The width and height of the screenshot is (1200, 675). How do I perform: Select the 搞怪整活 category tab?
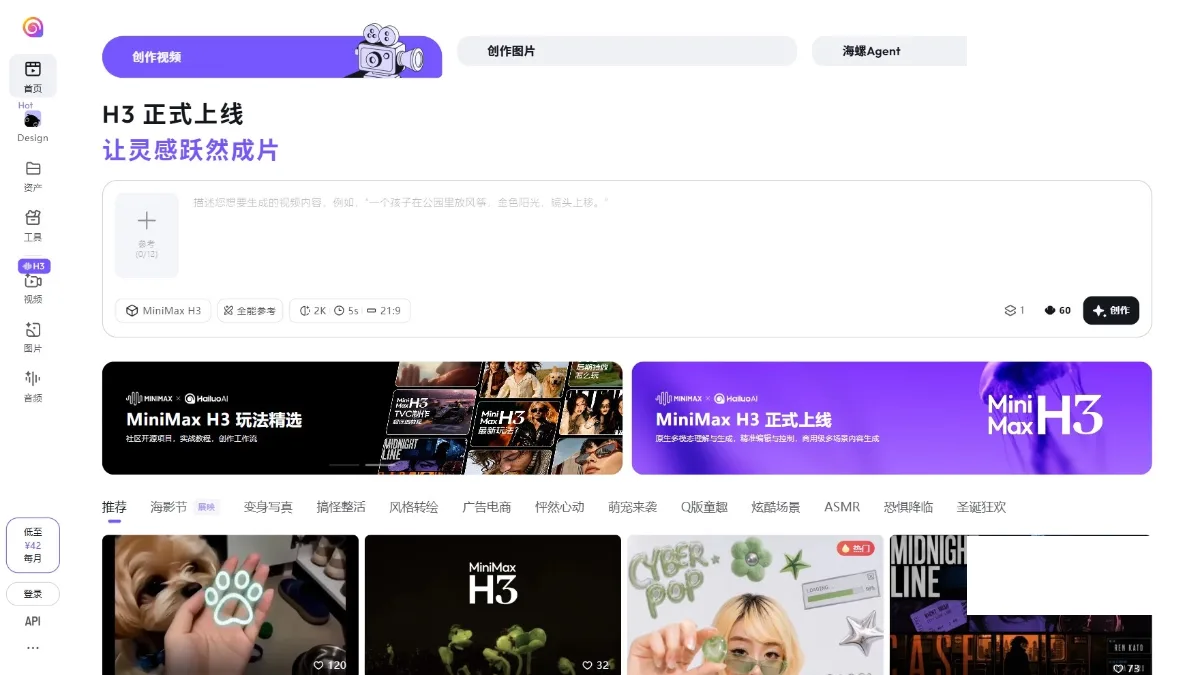pos(341,507)
